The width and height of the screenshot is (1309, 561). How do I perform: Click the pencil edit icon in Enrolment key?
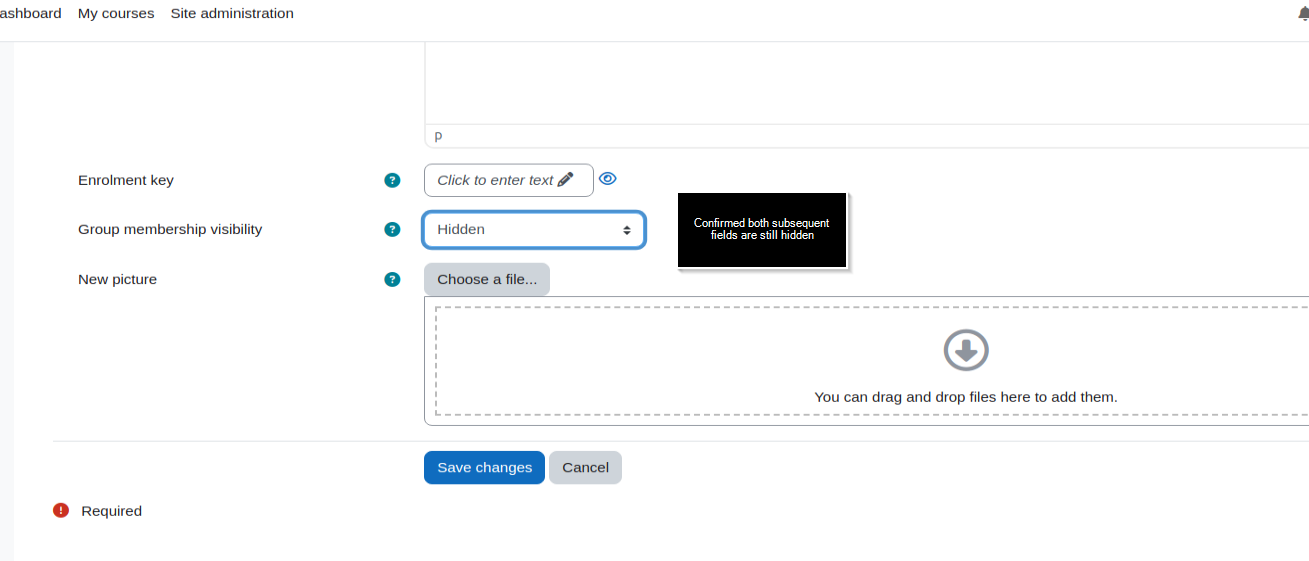tap(566, 180)
